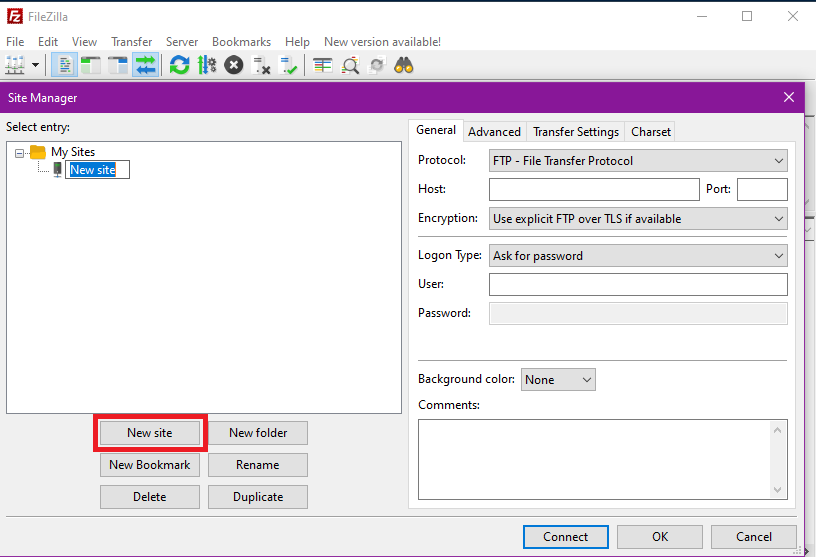Open the Encryption dropdown
816x557 pixels.
638,219
